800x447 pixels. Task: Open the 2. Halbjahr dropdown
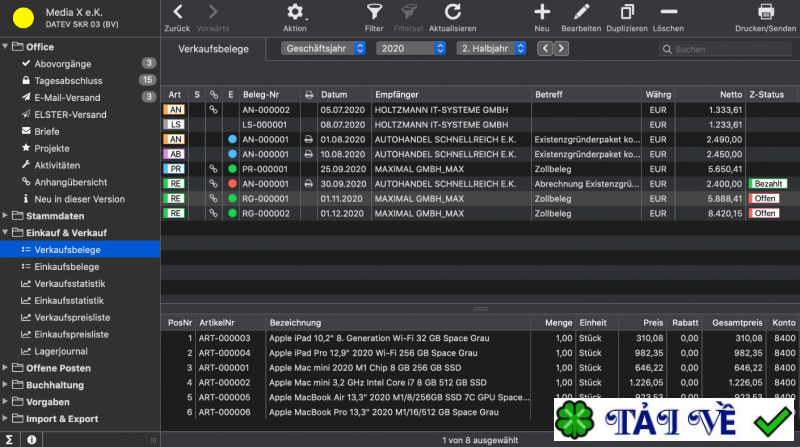[491, 48]
